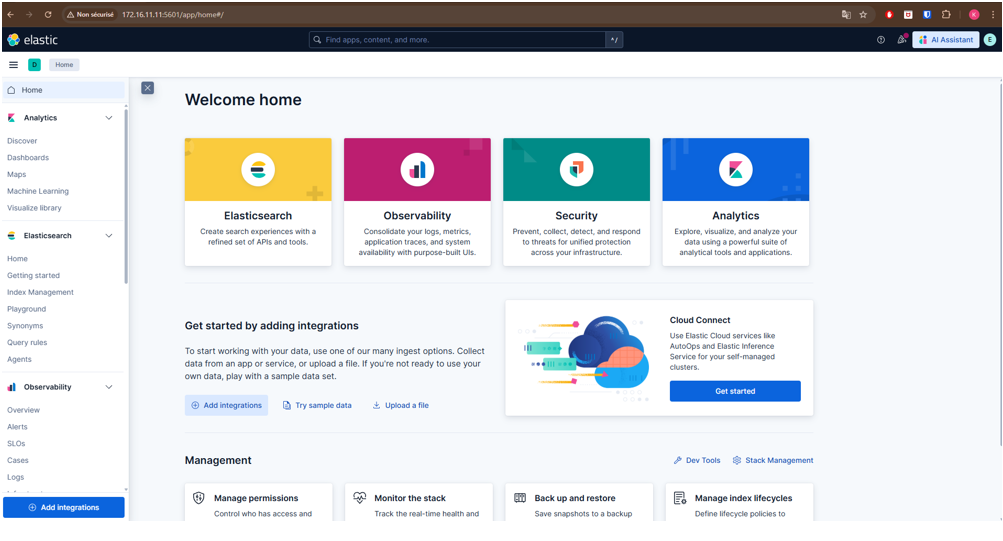
Task: Go back with browser back arrow
Action: (10, 14)
